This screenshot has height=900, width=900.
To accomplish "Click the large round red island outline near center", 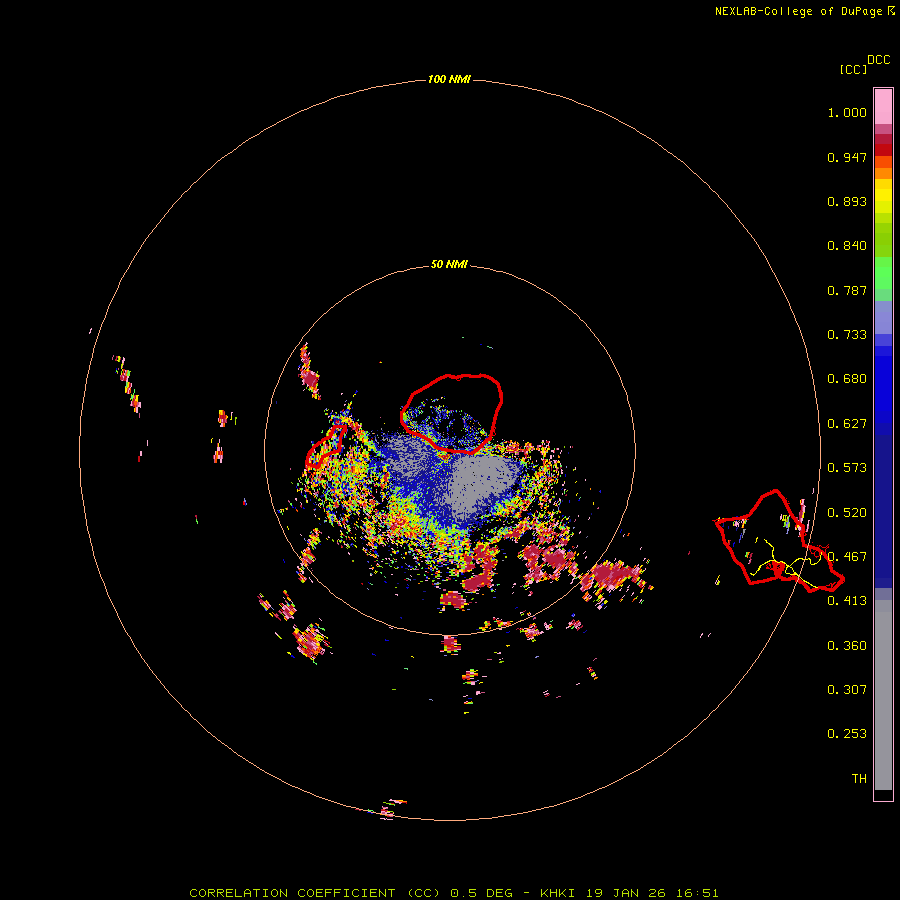I will pos(452,413).
